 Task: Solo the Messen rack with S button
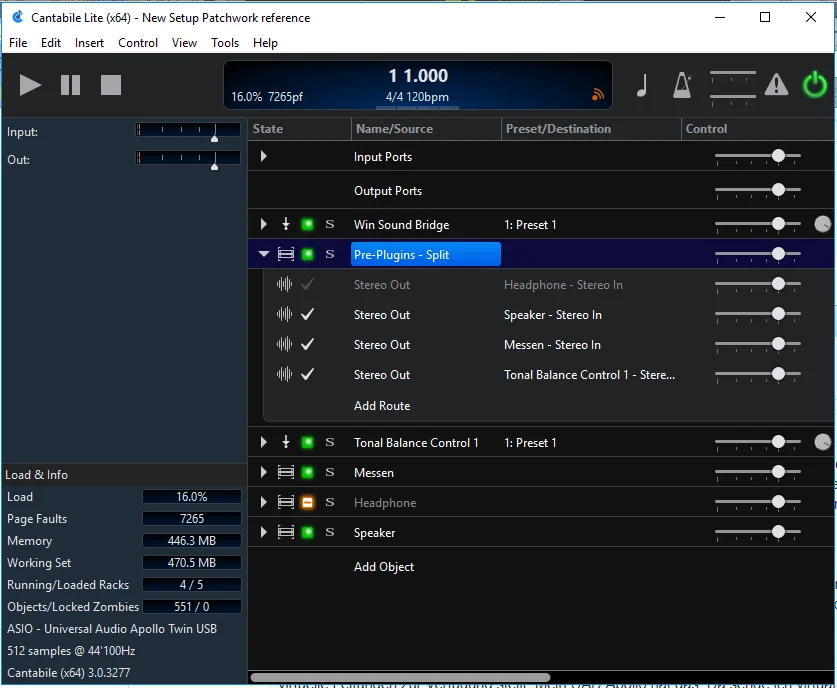tap(330, 472)
